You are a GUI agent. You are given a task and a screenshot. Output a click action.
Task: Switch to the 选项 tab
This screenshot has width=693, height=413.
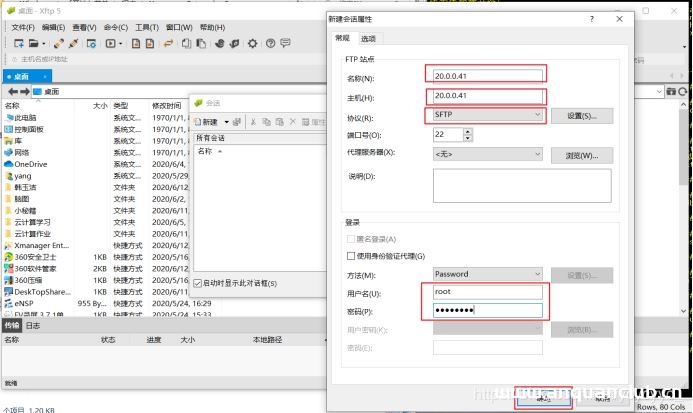pyautogui.click(x=369, y=38)
